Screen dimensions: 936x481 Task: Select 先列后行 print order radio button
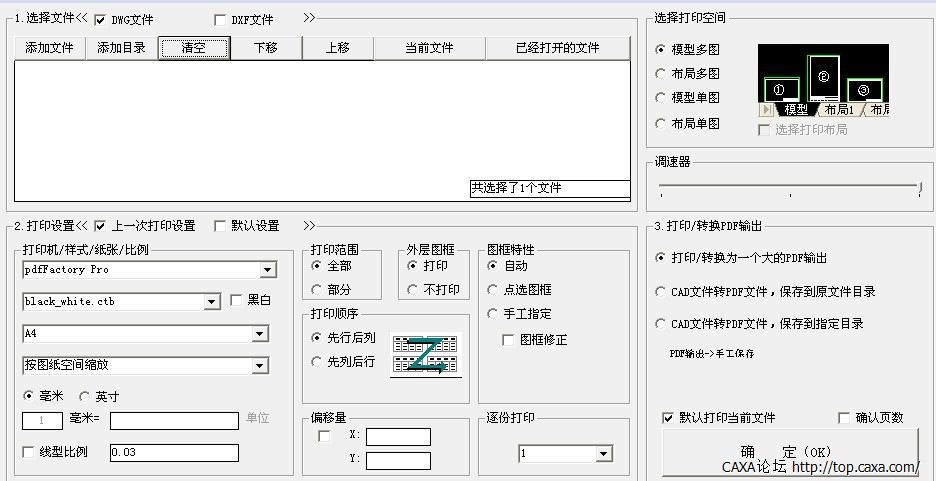(317, 362)
